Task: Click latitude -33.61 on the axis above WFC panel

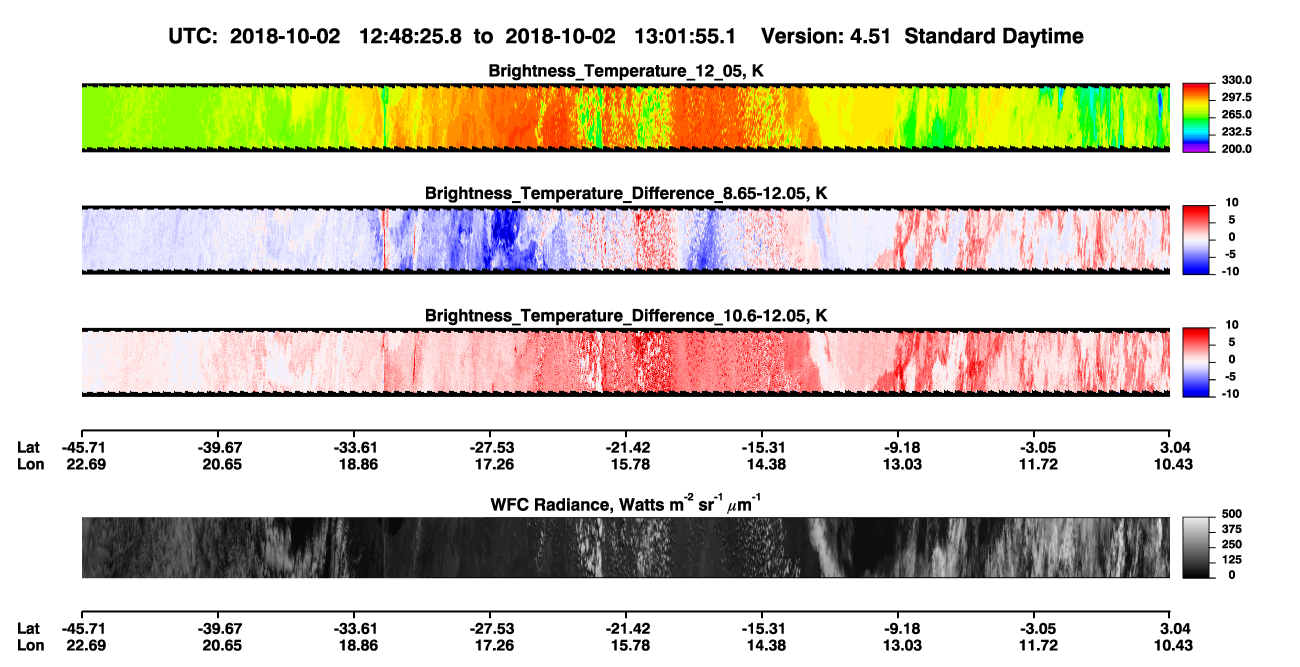Action: coord(353,448)
